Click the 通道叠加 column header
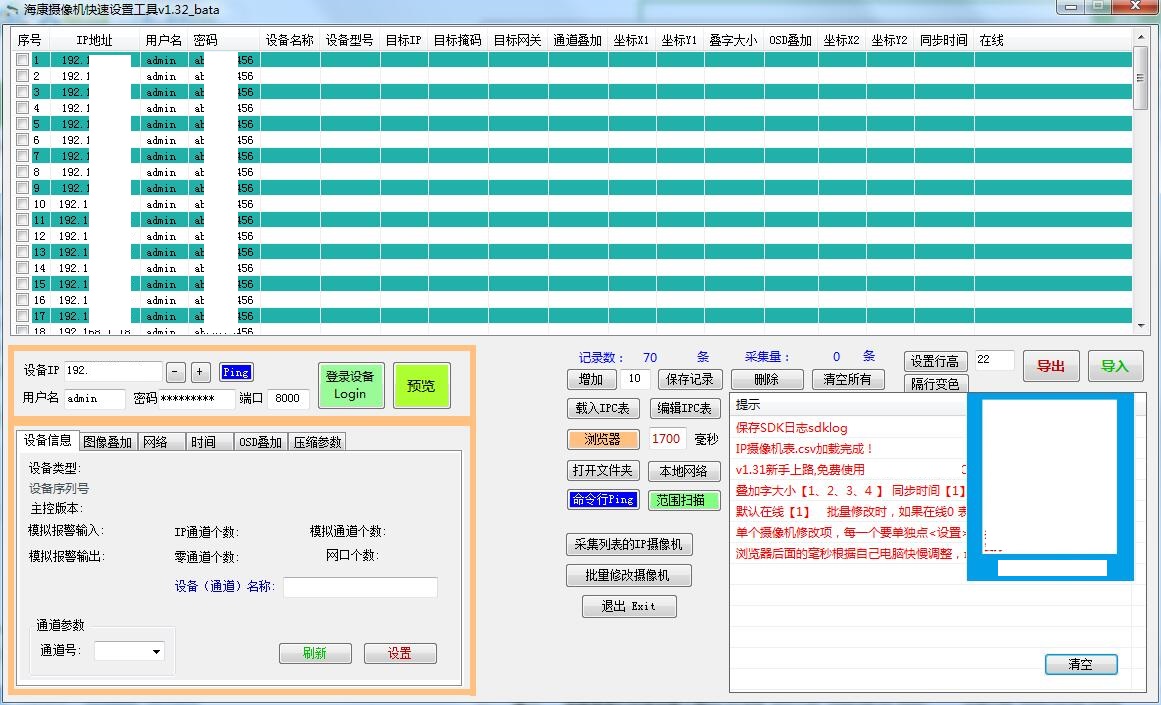1161x705 pixels. (578, 40)
